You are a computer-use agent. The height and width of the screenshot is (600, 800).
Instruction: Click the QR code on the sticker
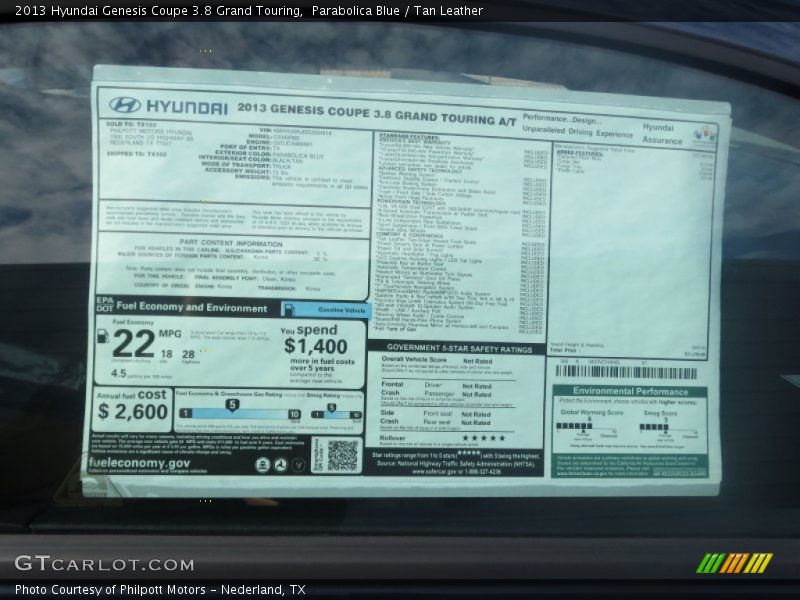click(342, 455)
